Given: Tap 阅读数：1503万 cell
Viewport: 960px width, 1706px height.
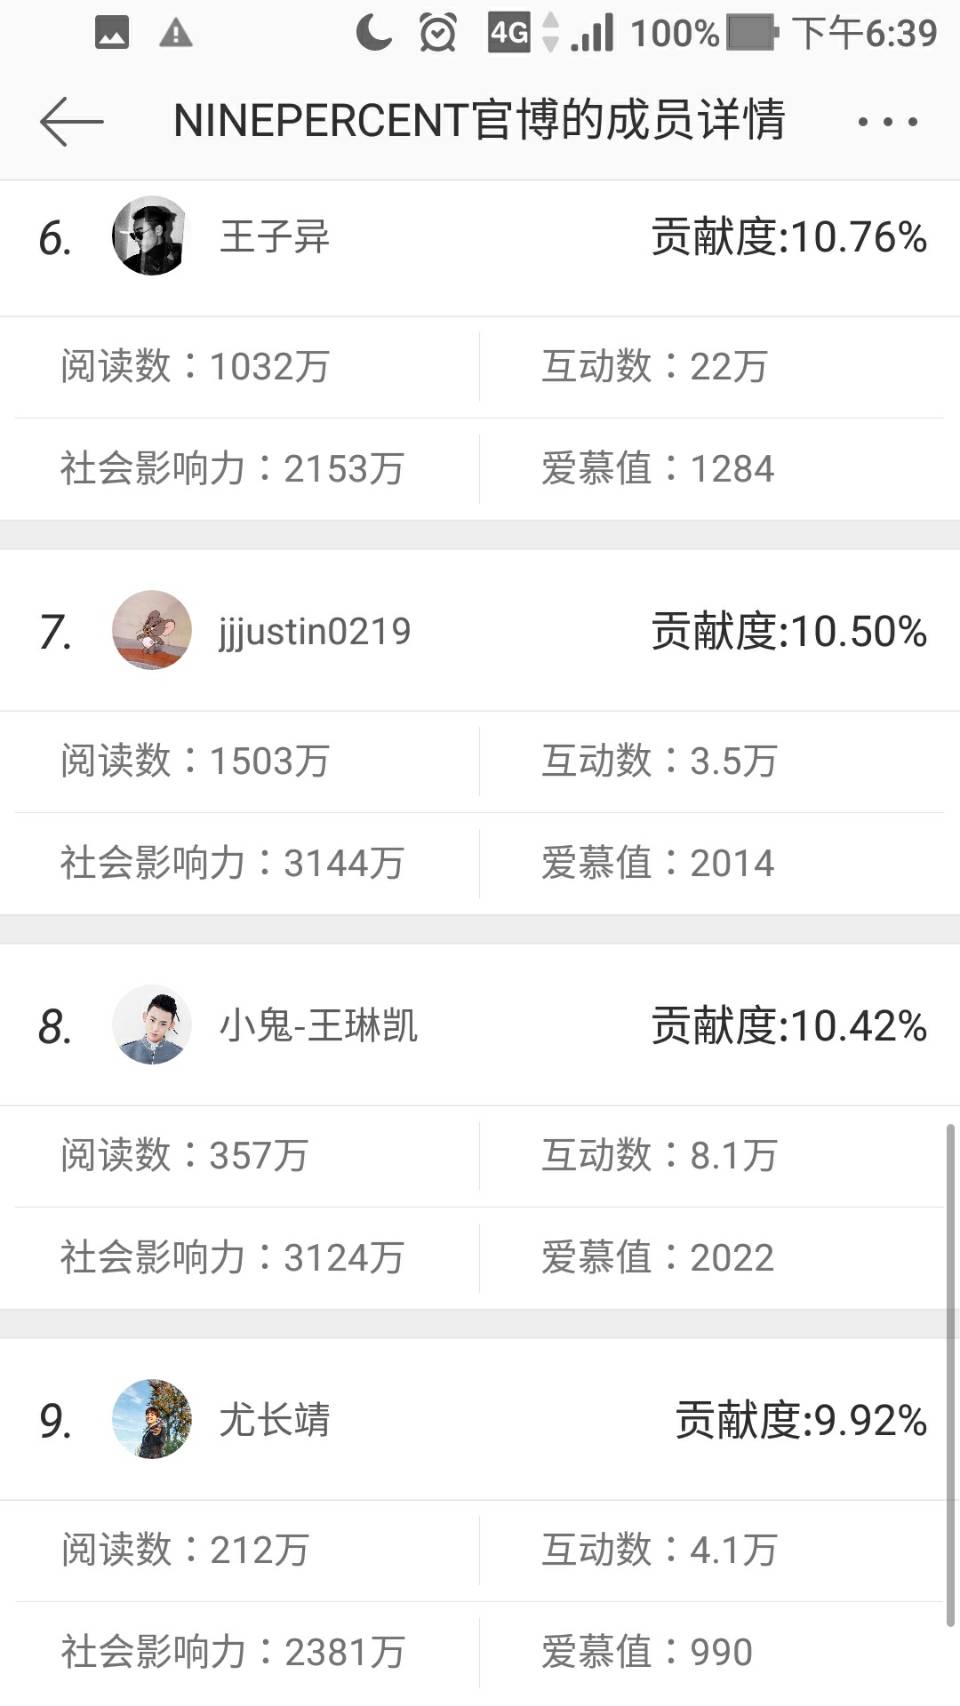Looking at the screenshot, I should tap(195, 761).
